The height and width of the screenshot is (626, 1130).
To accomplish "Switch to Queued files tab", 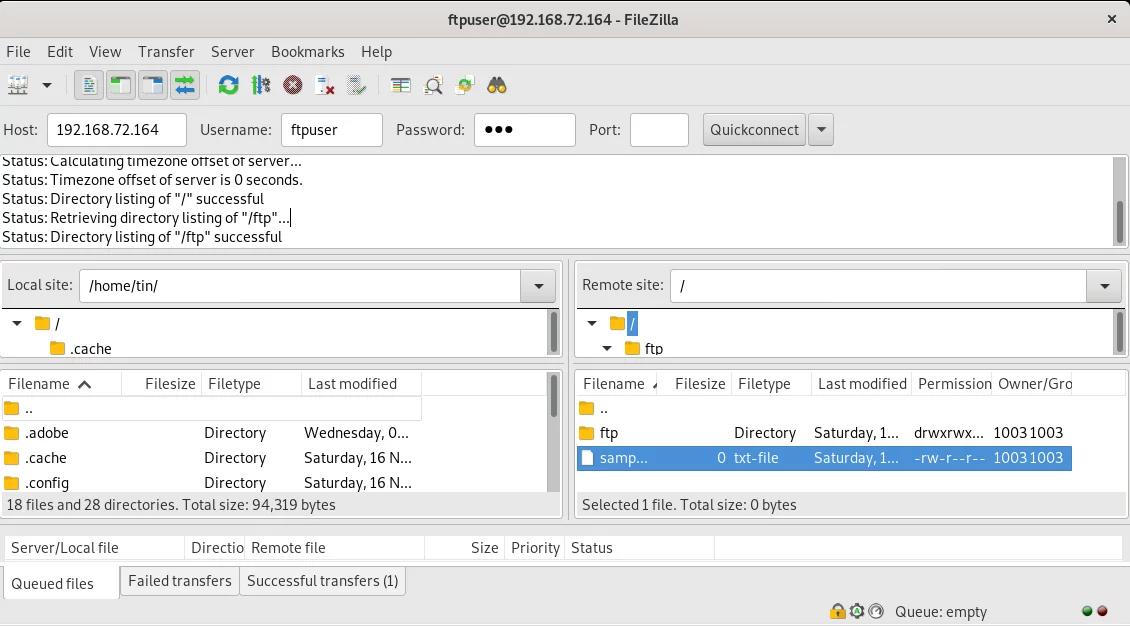I will (61, 583).
